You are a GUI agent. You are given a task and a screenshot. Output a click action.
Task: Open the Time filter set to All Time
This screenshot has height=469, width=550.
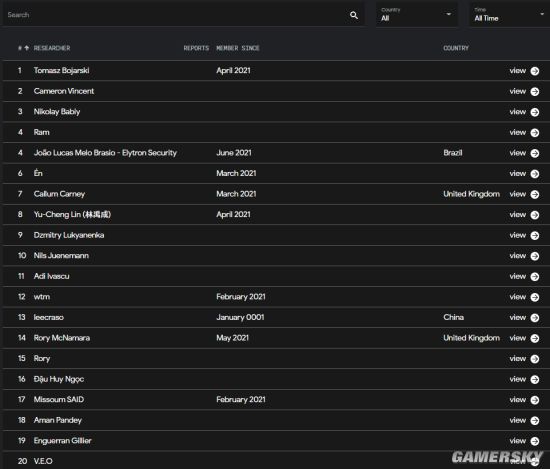point(509,15)
